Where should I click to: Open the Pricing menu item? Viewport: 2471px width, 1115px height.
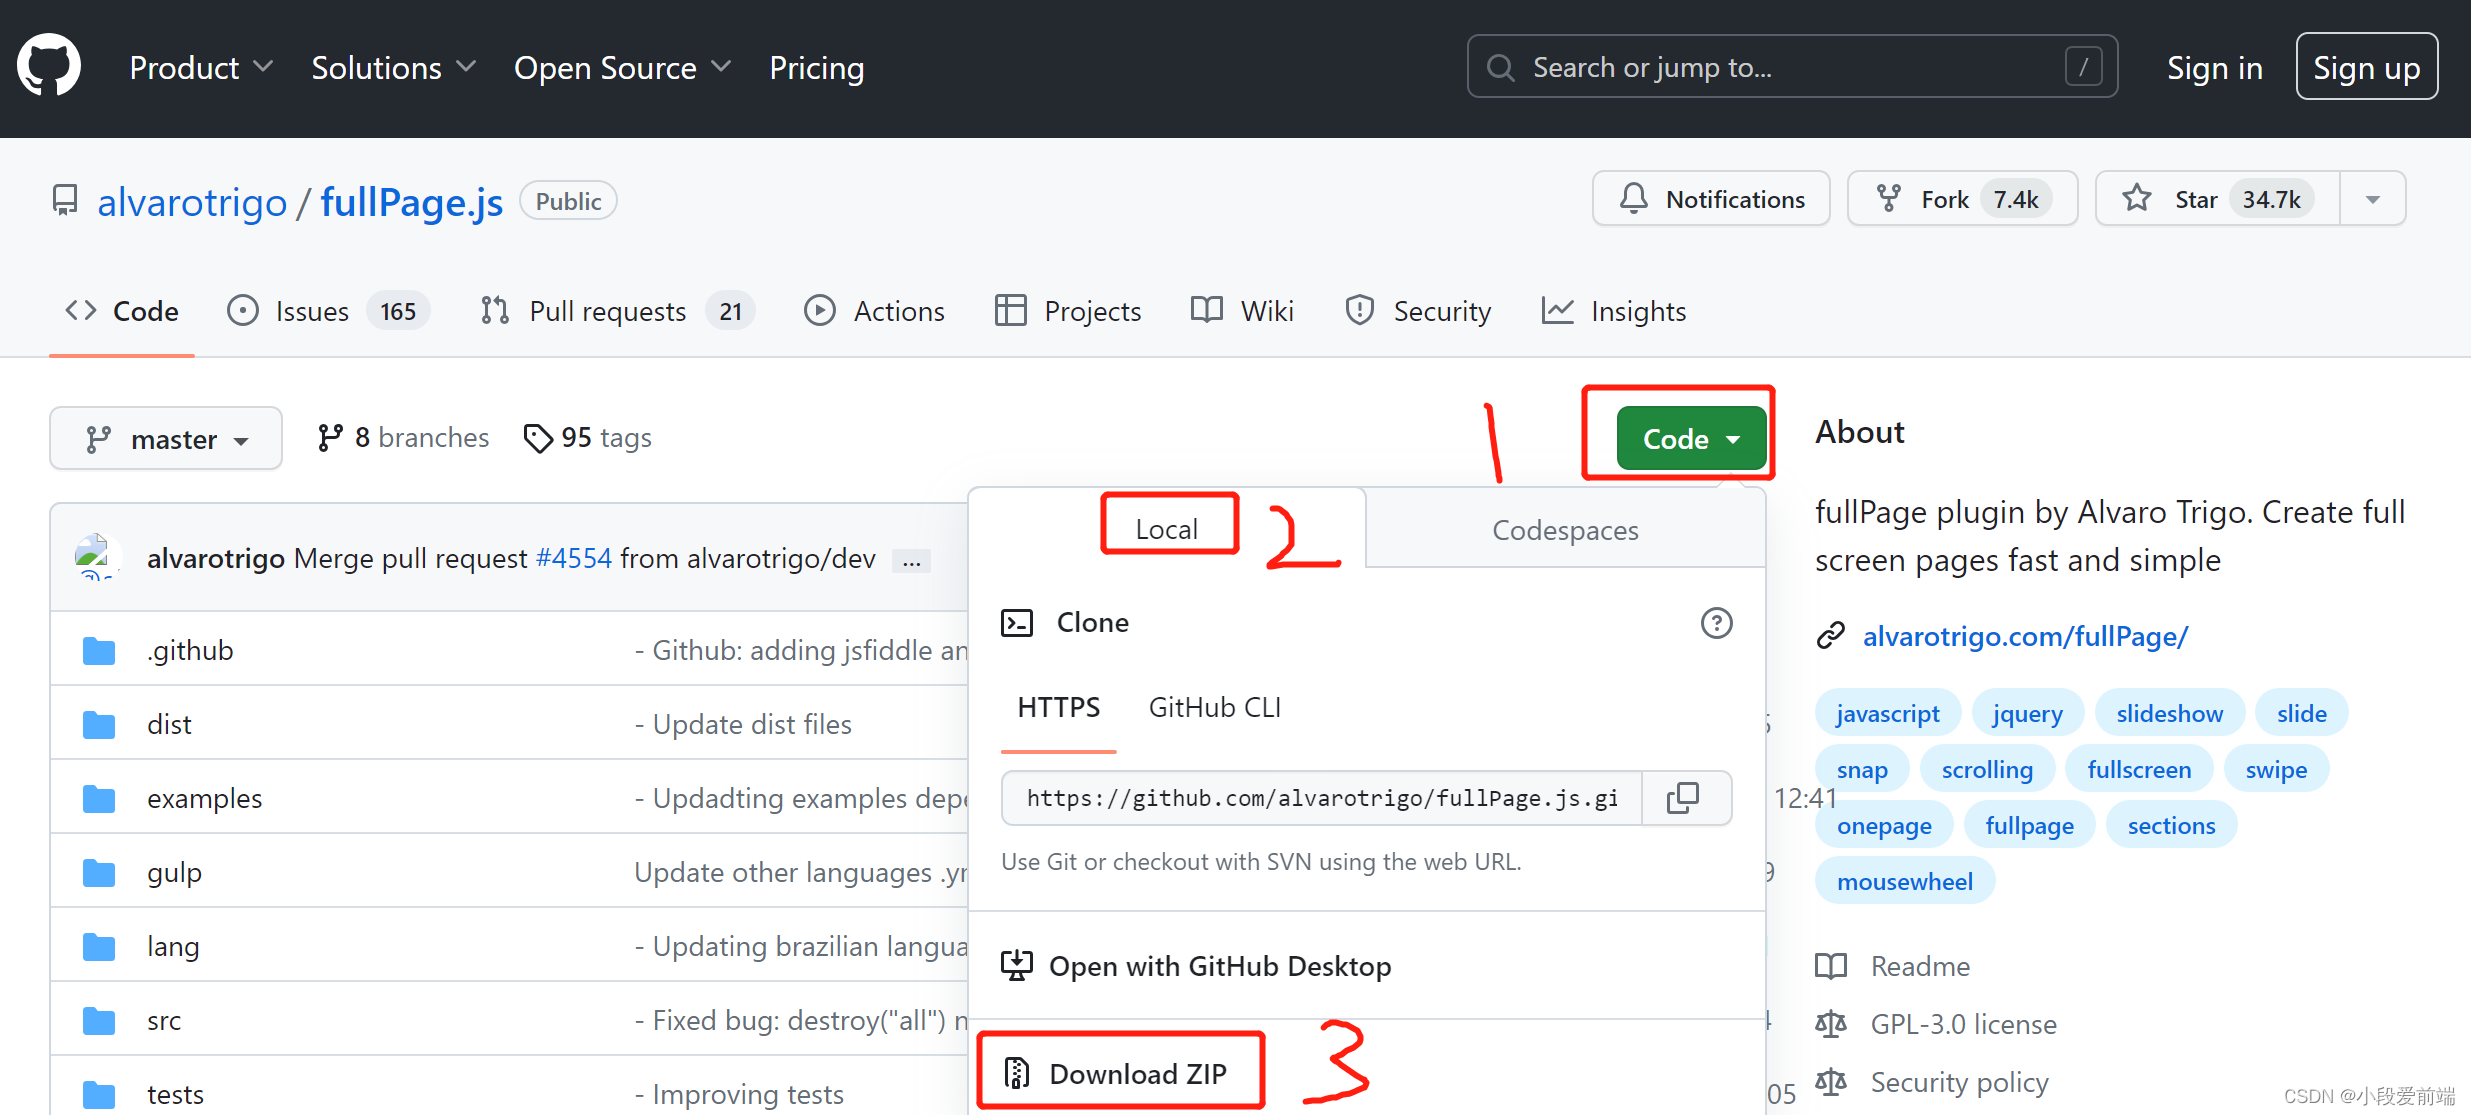pos(816,67)
